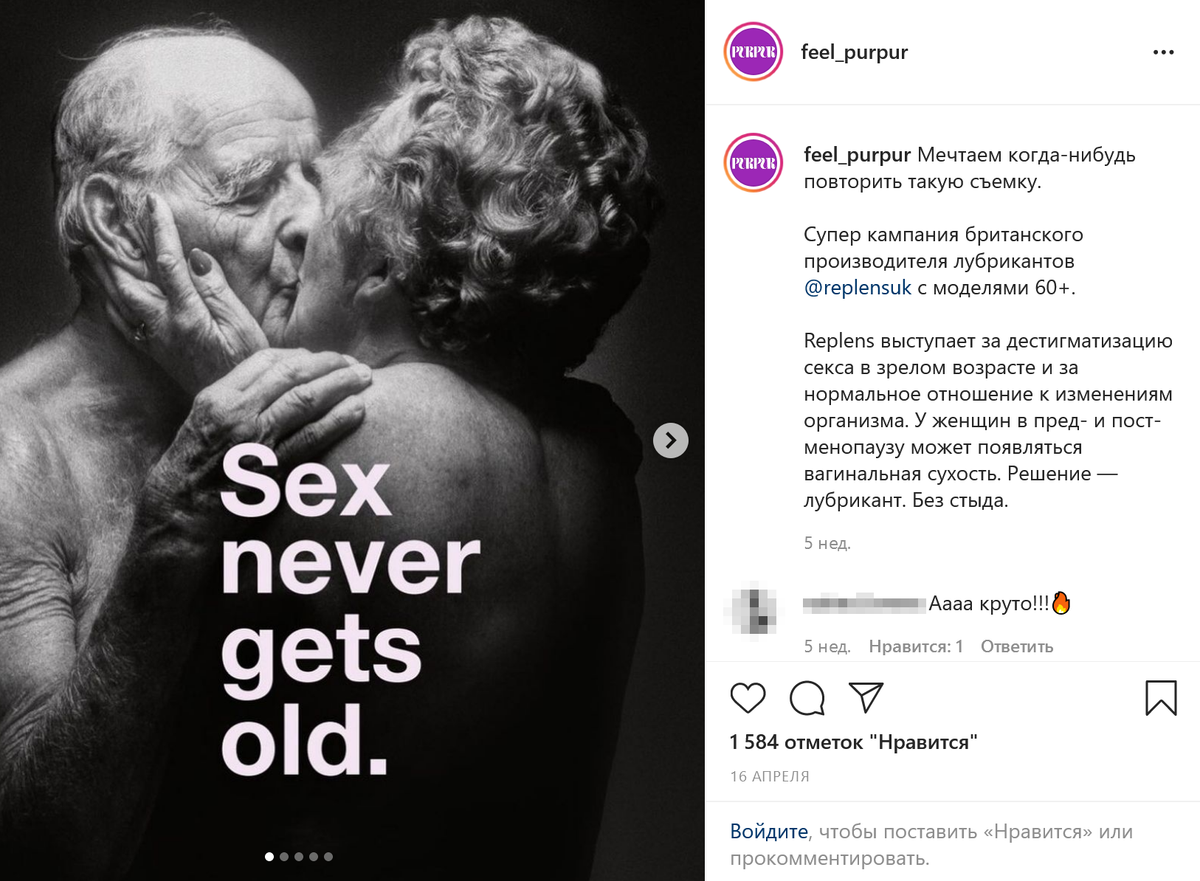Click the Войдите login link
The height and width of the screenshot is (881, 1200).
pyautogui.click(x=768, y=831)
